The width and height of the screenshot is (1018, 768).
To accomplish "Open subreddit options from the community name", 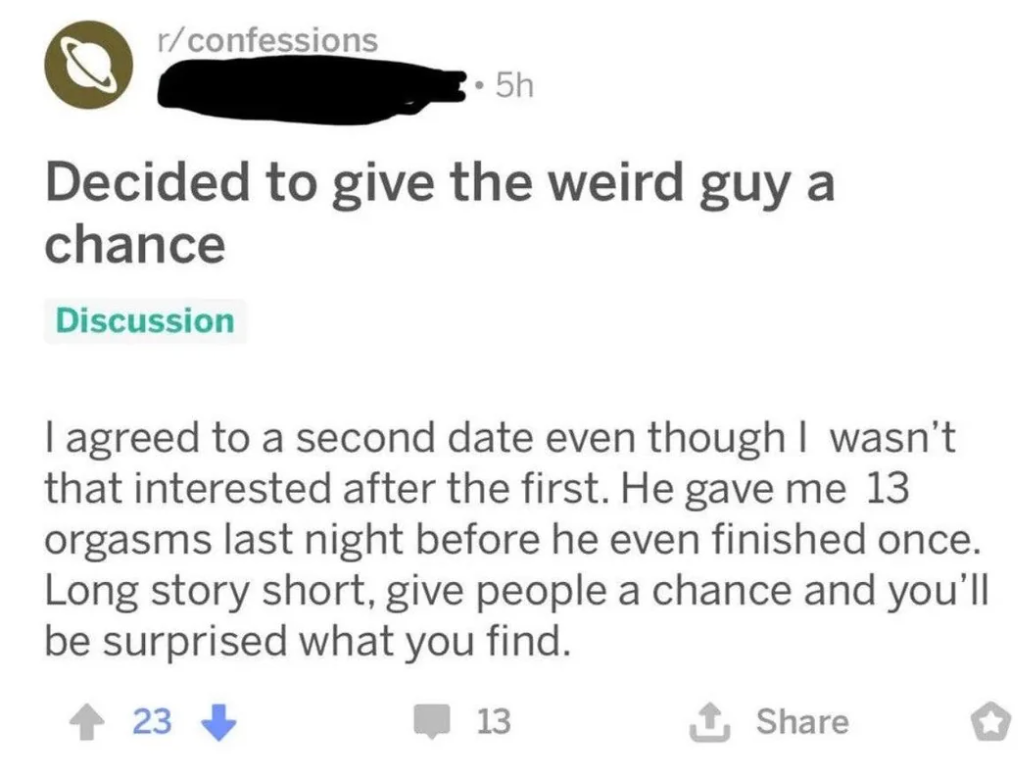I will (263, 40).
